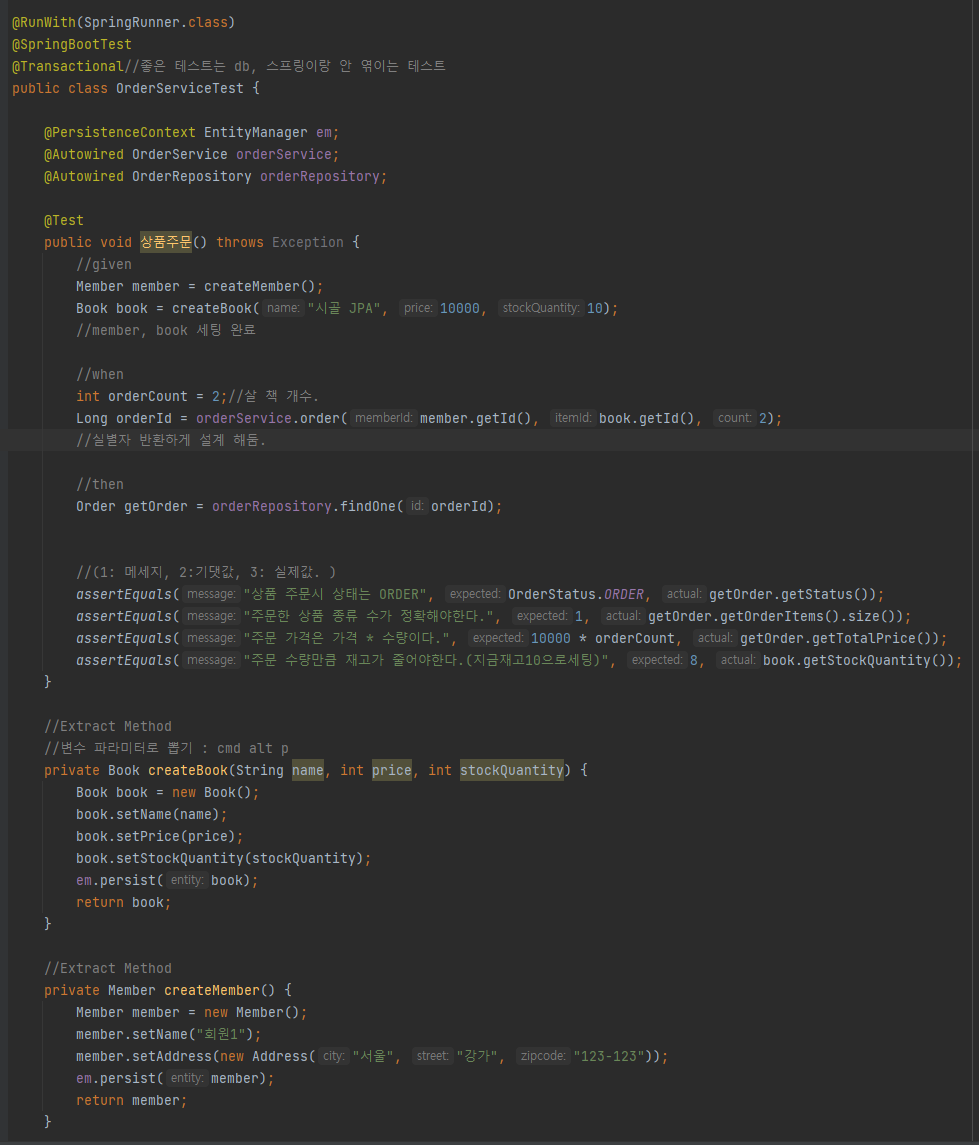Click getOrder.getStatus() call
Viewport: 979px width, 1145px height.
[x=792, y=594]
